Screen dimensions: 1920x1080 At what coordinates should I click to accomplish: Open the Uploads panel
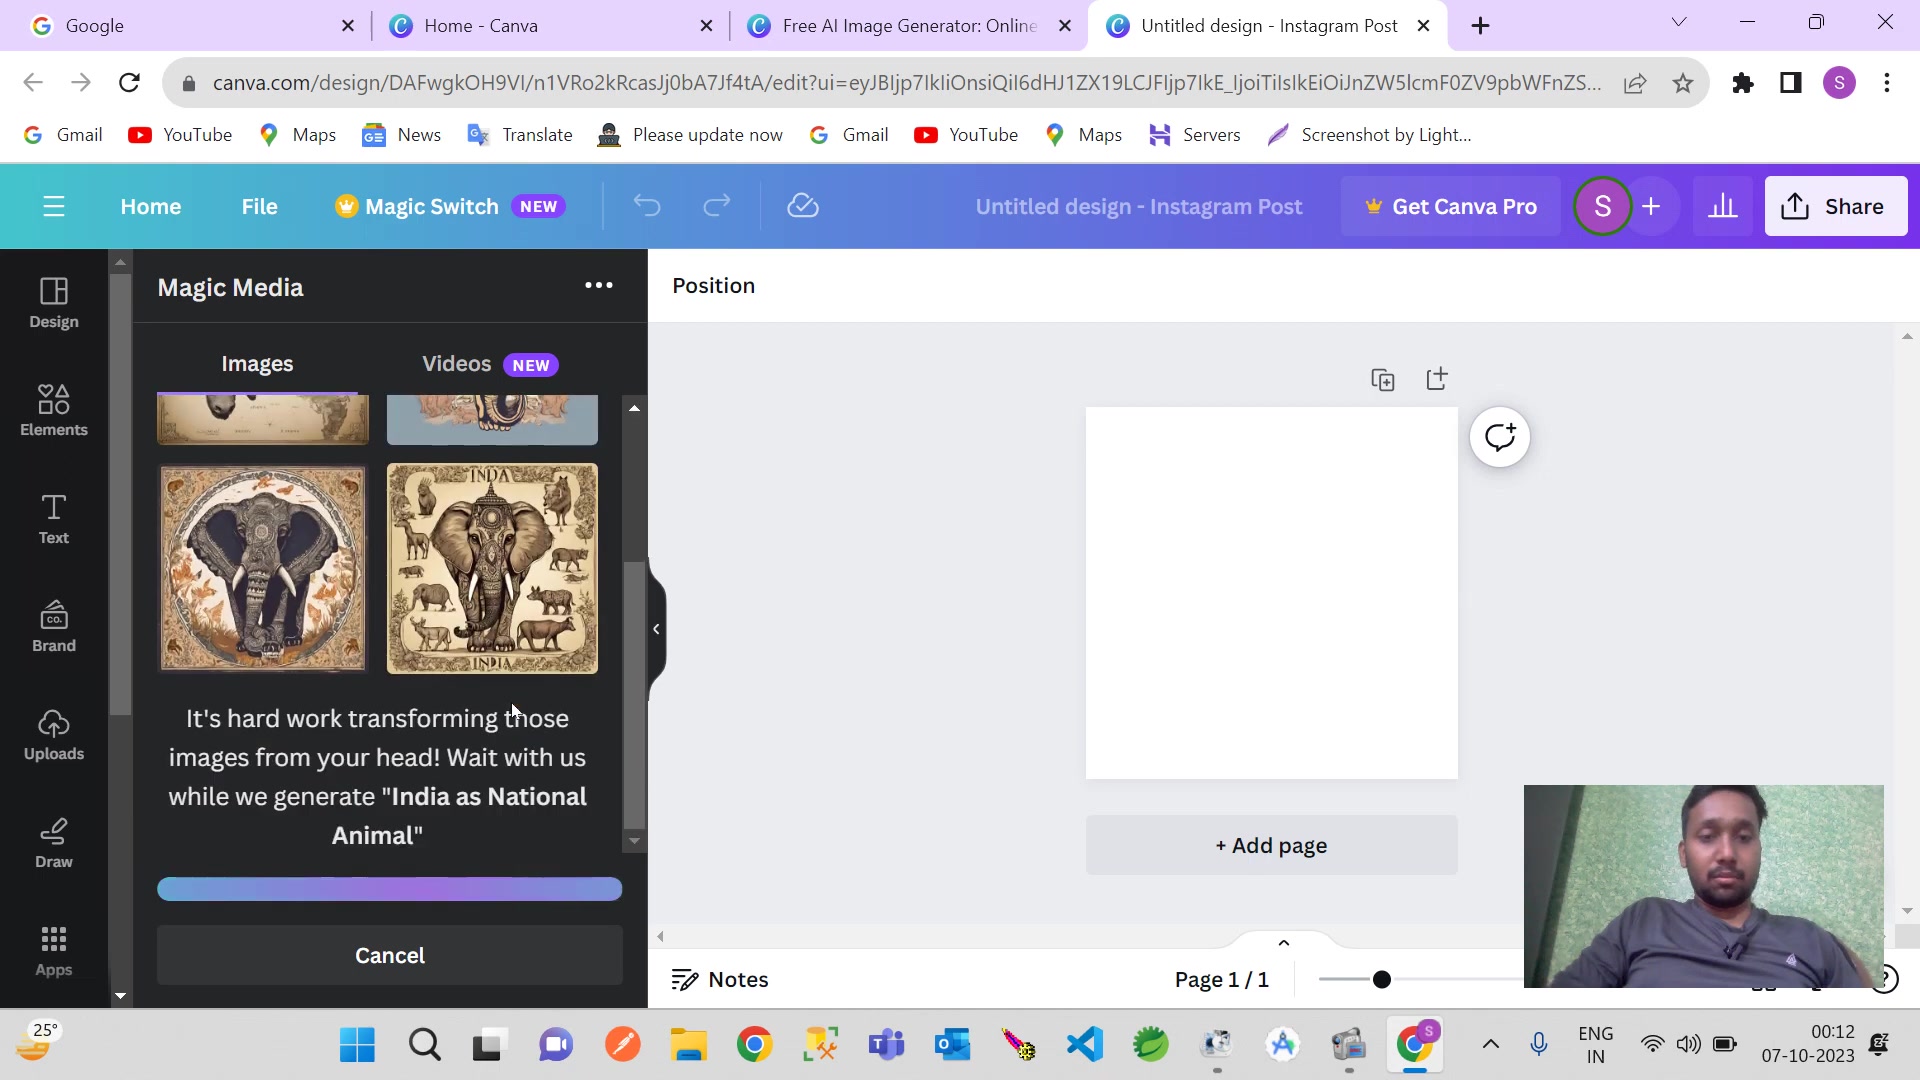tap(54, 735)
